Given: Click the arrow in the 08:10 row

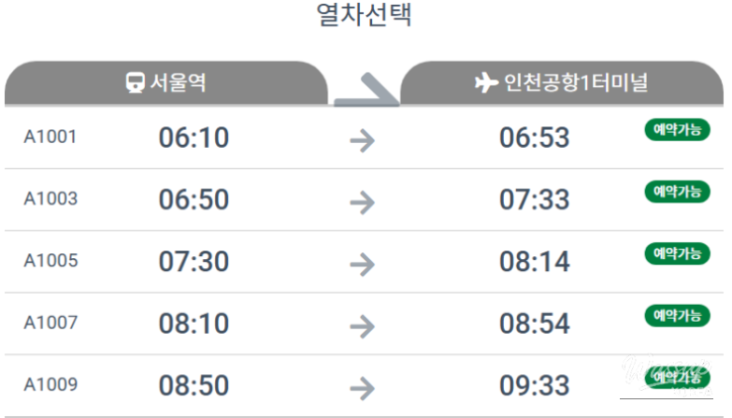Looking at the screenshot, I should (x=363, y=324).
